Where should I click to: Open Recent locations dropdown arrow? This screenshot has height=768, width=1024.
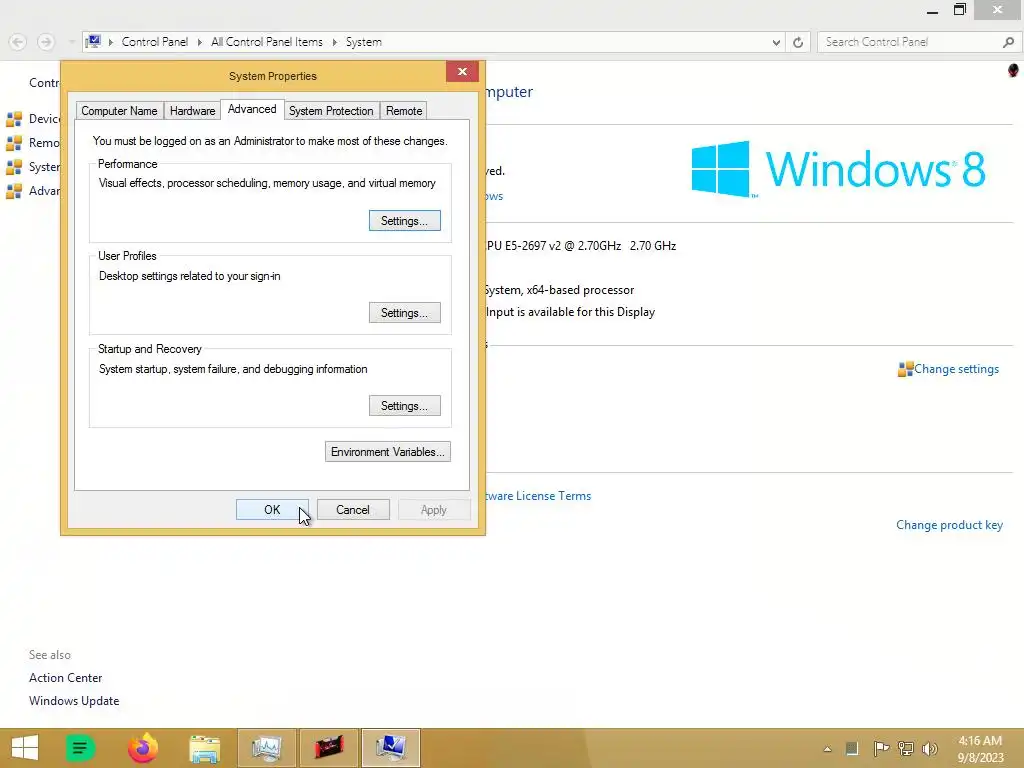71,42
